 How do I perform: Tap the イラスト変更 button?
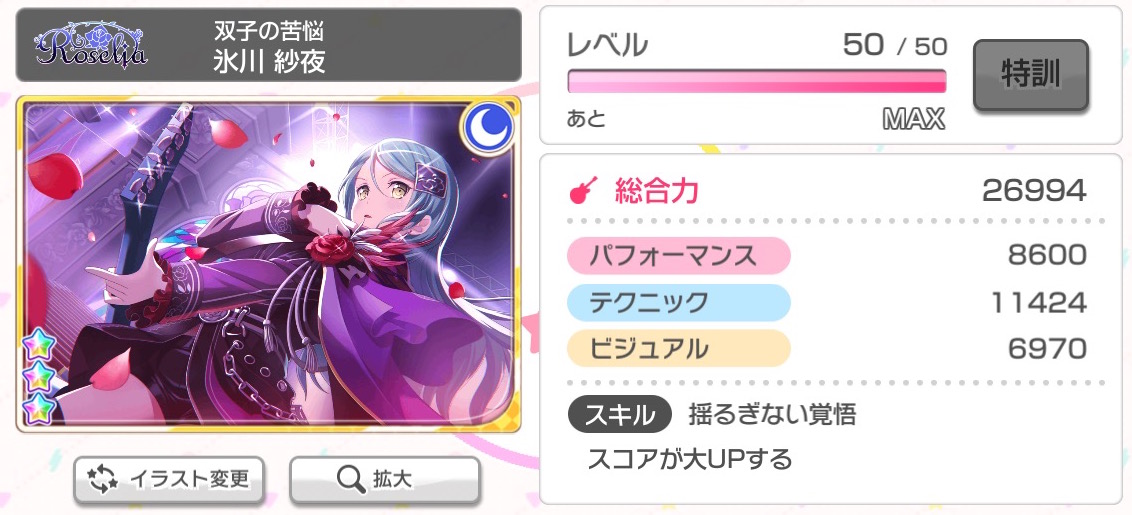169,479
